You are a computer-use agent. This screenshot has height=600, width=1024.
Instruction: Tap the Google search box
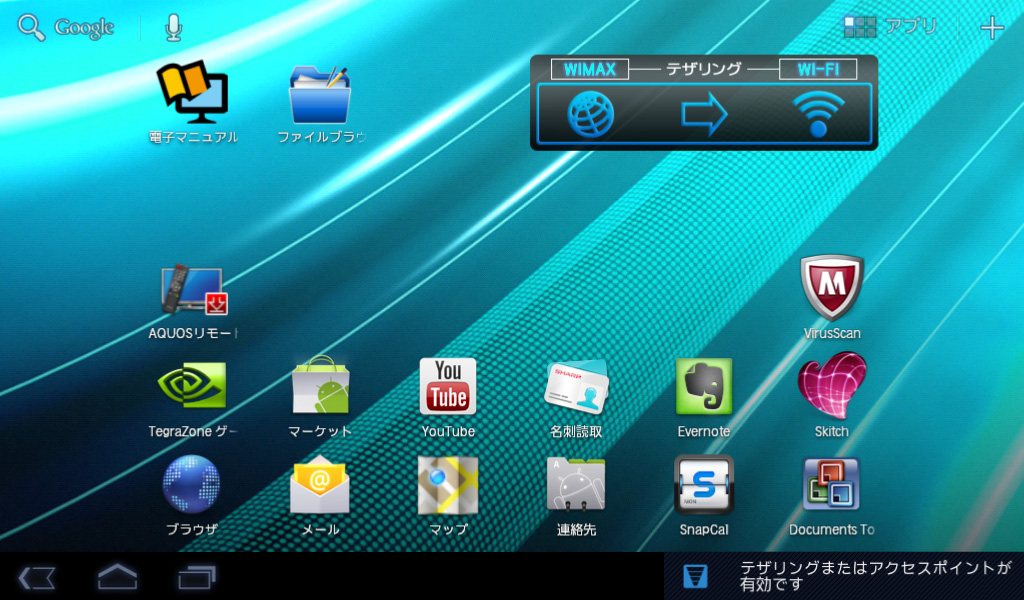67,27
